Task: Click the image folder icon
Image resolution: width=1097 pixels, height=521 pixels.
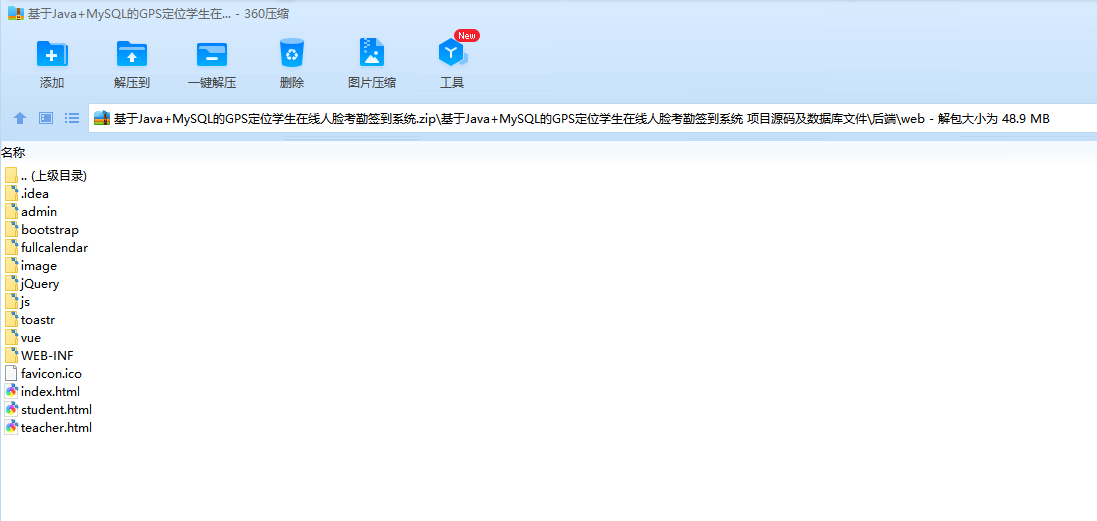Action: [11, 266]
